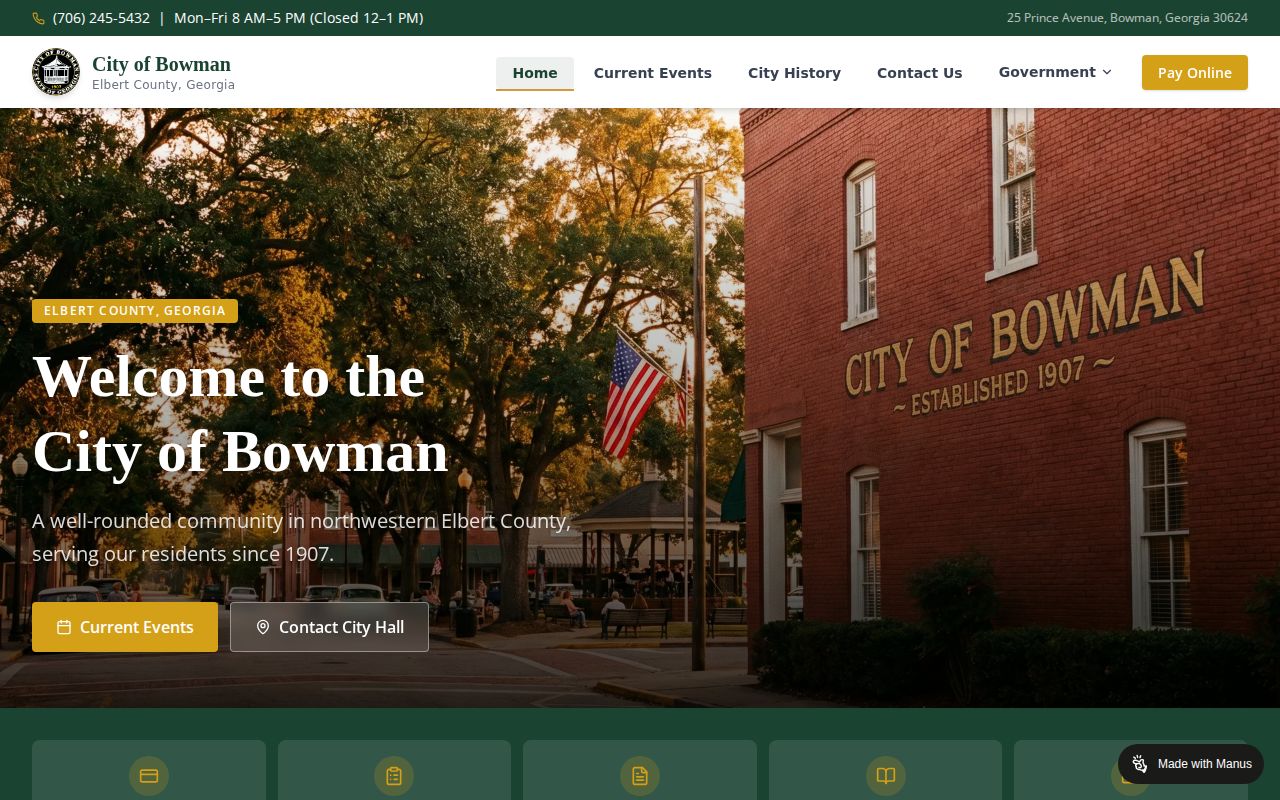Click the 'Elbert County, Georgia' subtitle under the logo
This screenshot has width=1280, height=800.
click(x=163, y=85)
